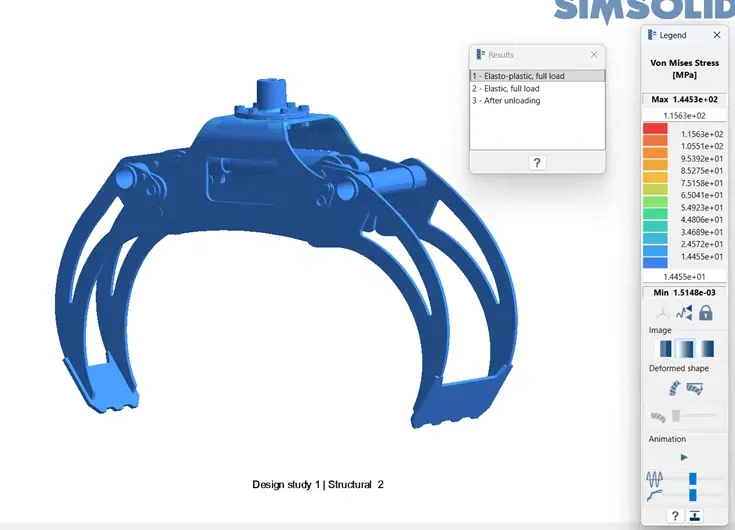Click the lock legend range padlock icon
The image size is (735, 530).
[706, 313]
